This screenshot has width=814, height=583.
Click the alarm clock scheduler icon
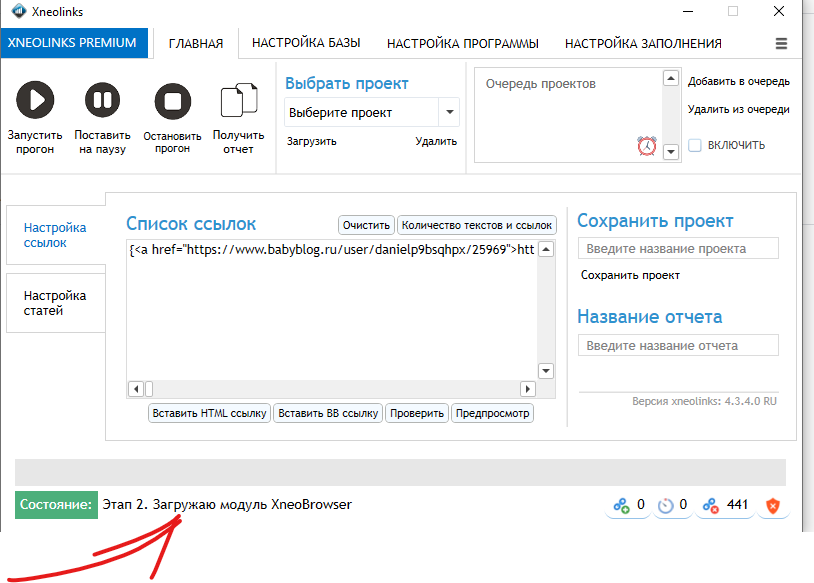point(647,146)
